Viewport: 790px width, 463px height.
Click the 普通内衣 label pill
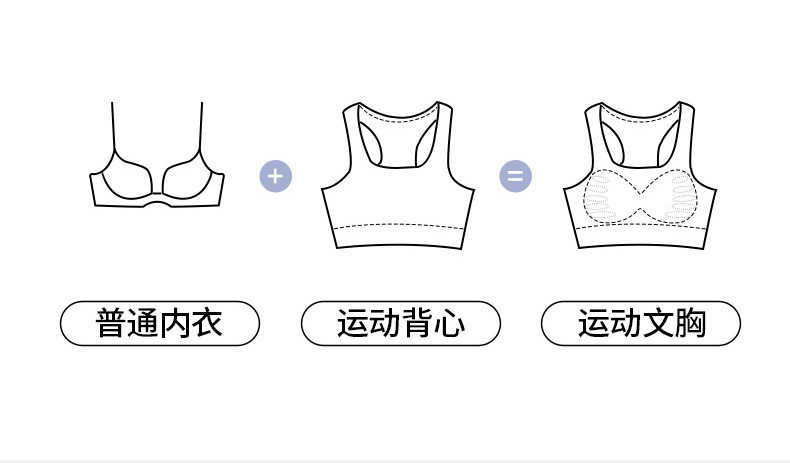click(x=160, y=323)
